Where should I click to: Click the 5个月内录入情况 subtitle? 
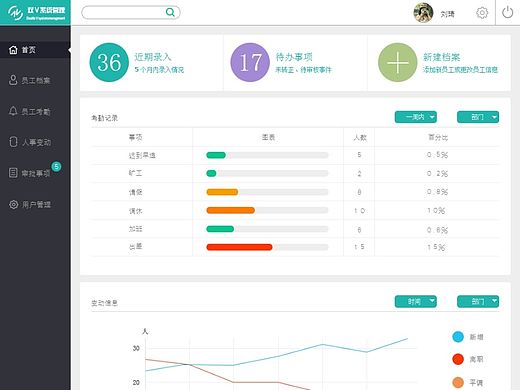pos(159,70)
